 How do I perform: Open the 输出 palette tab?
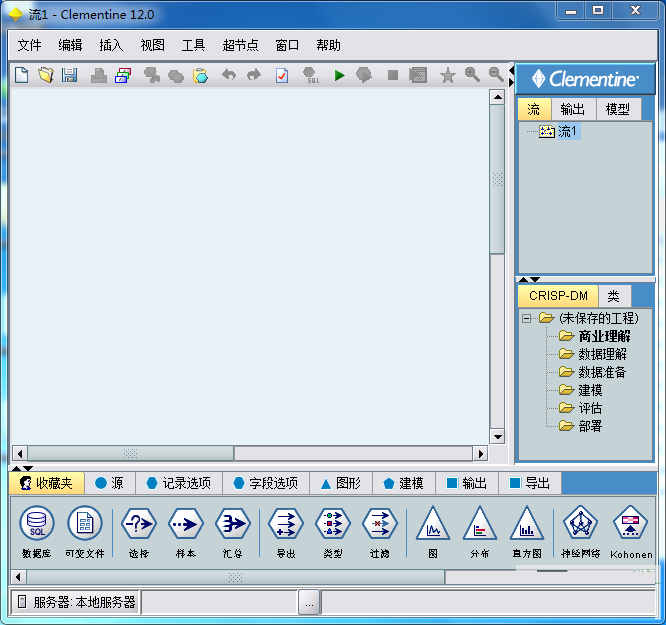point(466,483)
